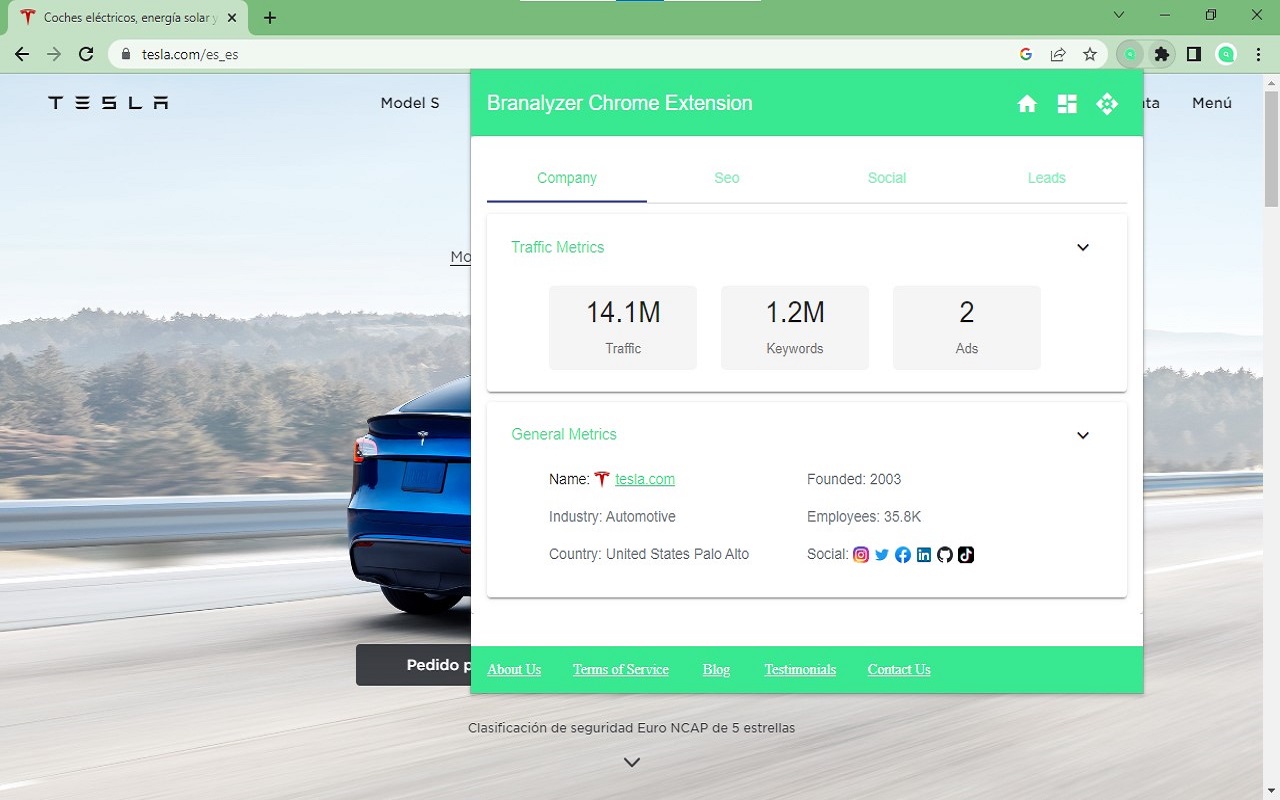Image resolution: width=1280 pixels, height=800 pixels.
Task: Open Tesla's Menú item
Action: pos(1212,103)
